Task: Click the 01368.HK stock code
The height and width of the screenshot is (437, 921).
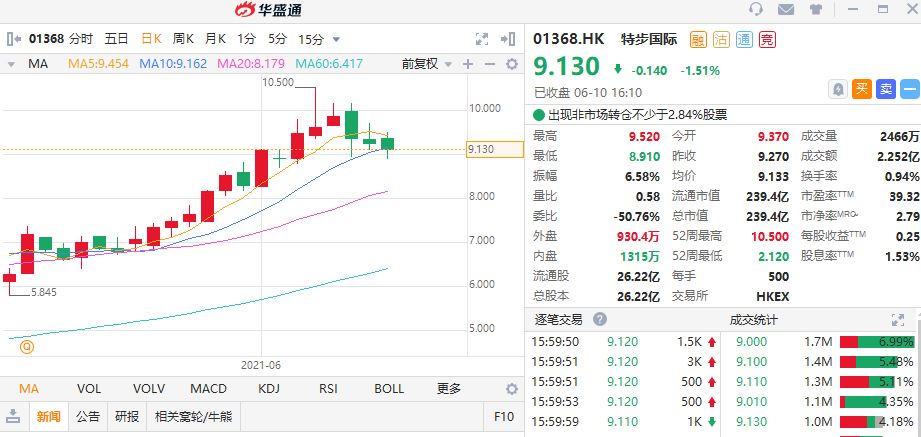Action: [569, 39]
